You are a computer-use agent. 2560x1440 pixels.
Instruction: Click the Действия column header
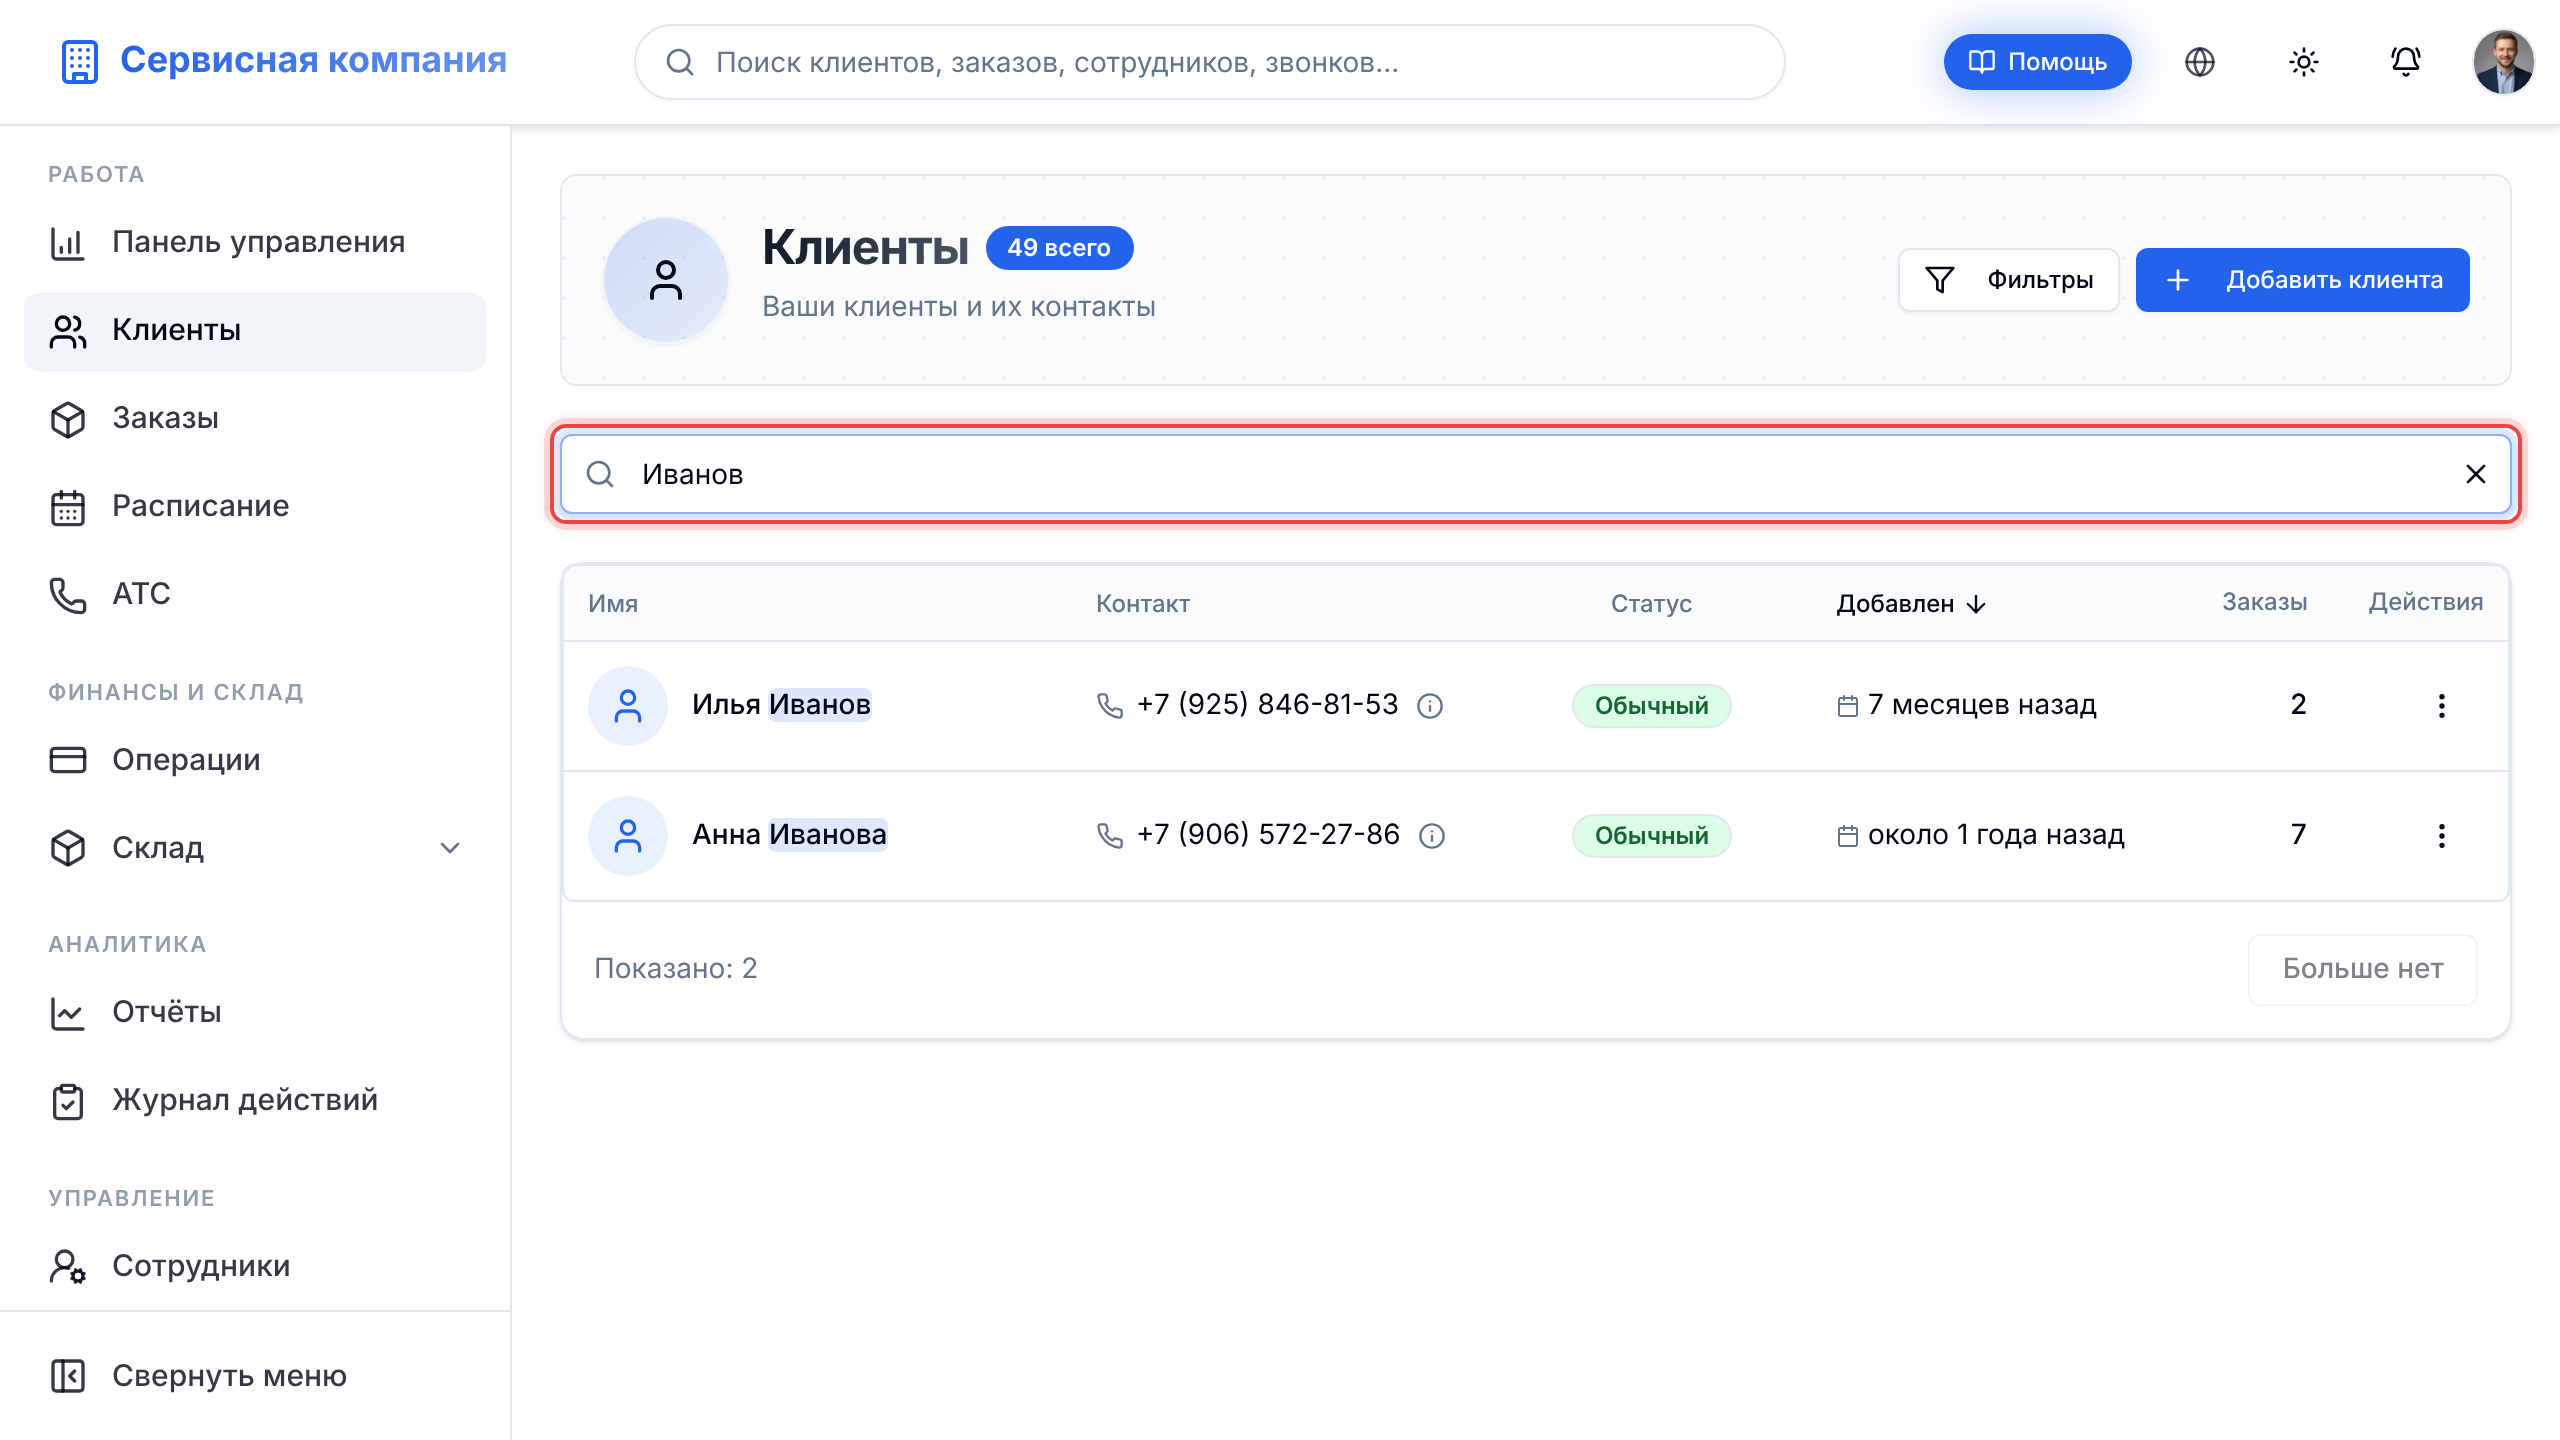2425,602
